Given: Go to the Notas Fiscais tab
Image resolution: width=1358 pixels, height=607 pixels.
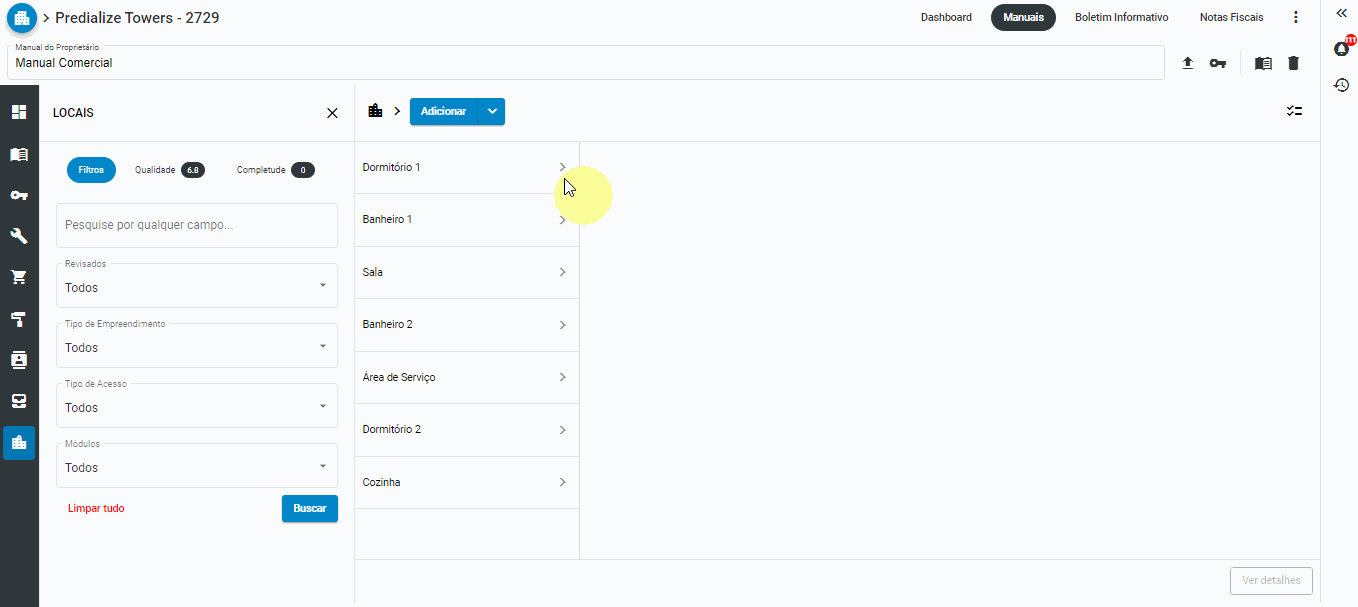Looking at the screenshot, I should pos(1231,18).
